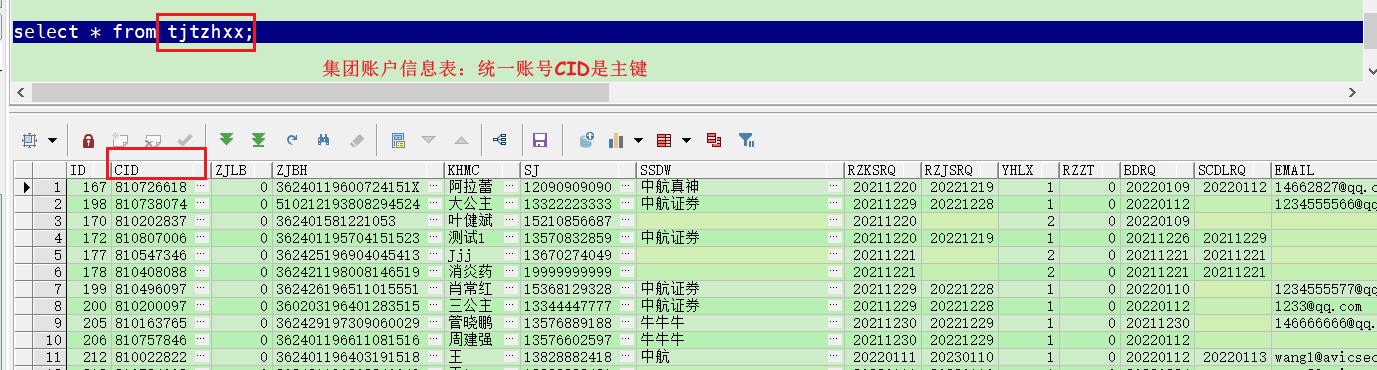Fetch last page with double green arrow
Viewport: 1377px width, 370px height.
pos(258,140)
